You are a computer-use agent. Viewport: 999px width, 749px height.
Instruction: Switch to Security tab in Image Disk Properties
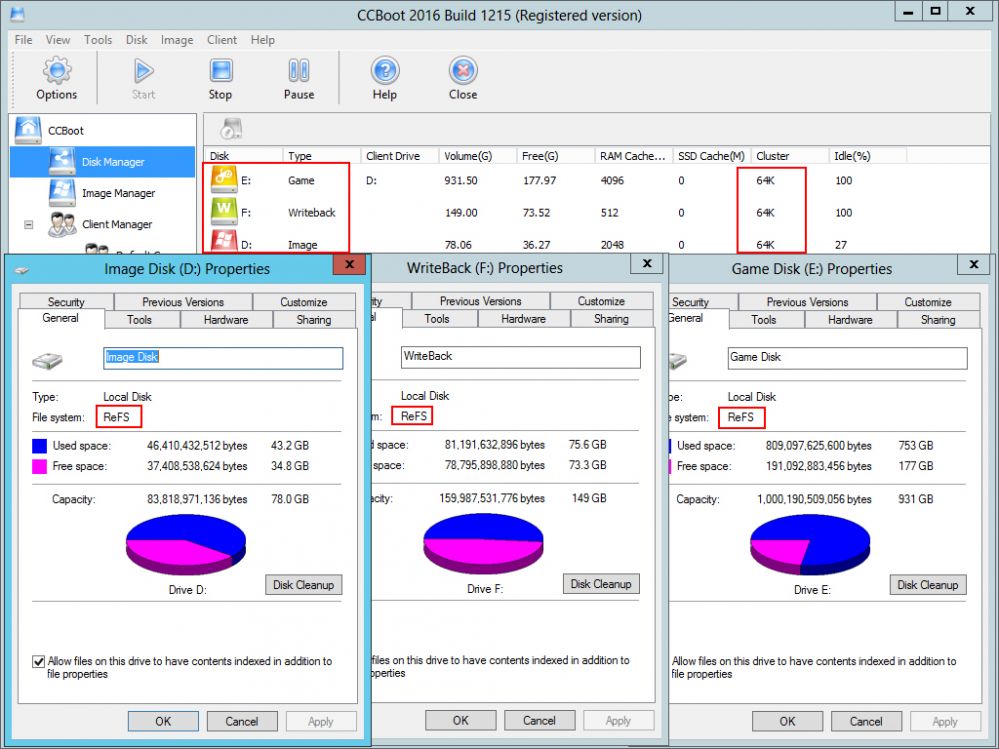(66, 301)
